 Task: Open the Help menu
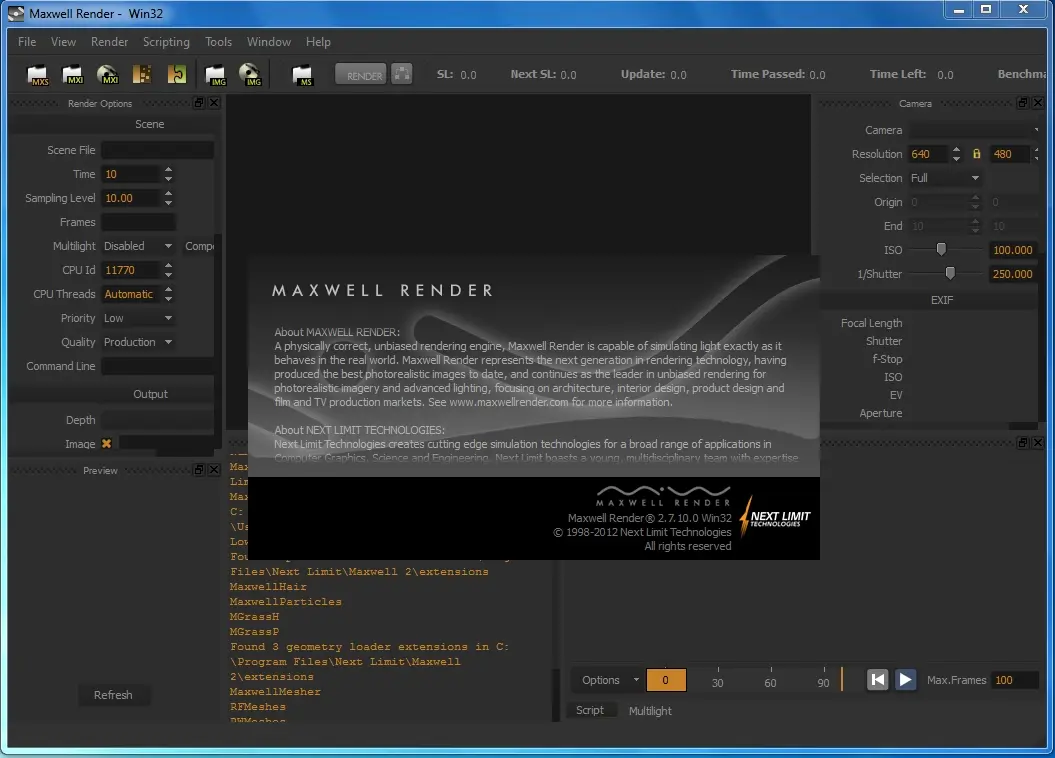click(318, 42)
